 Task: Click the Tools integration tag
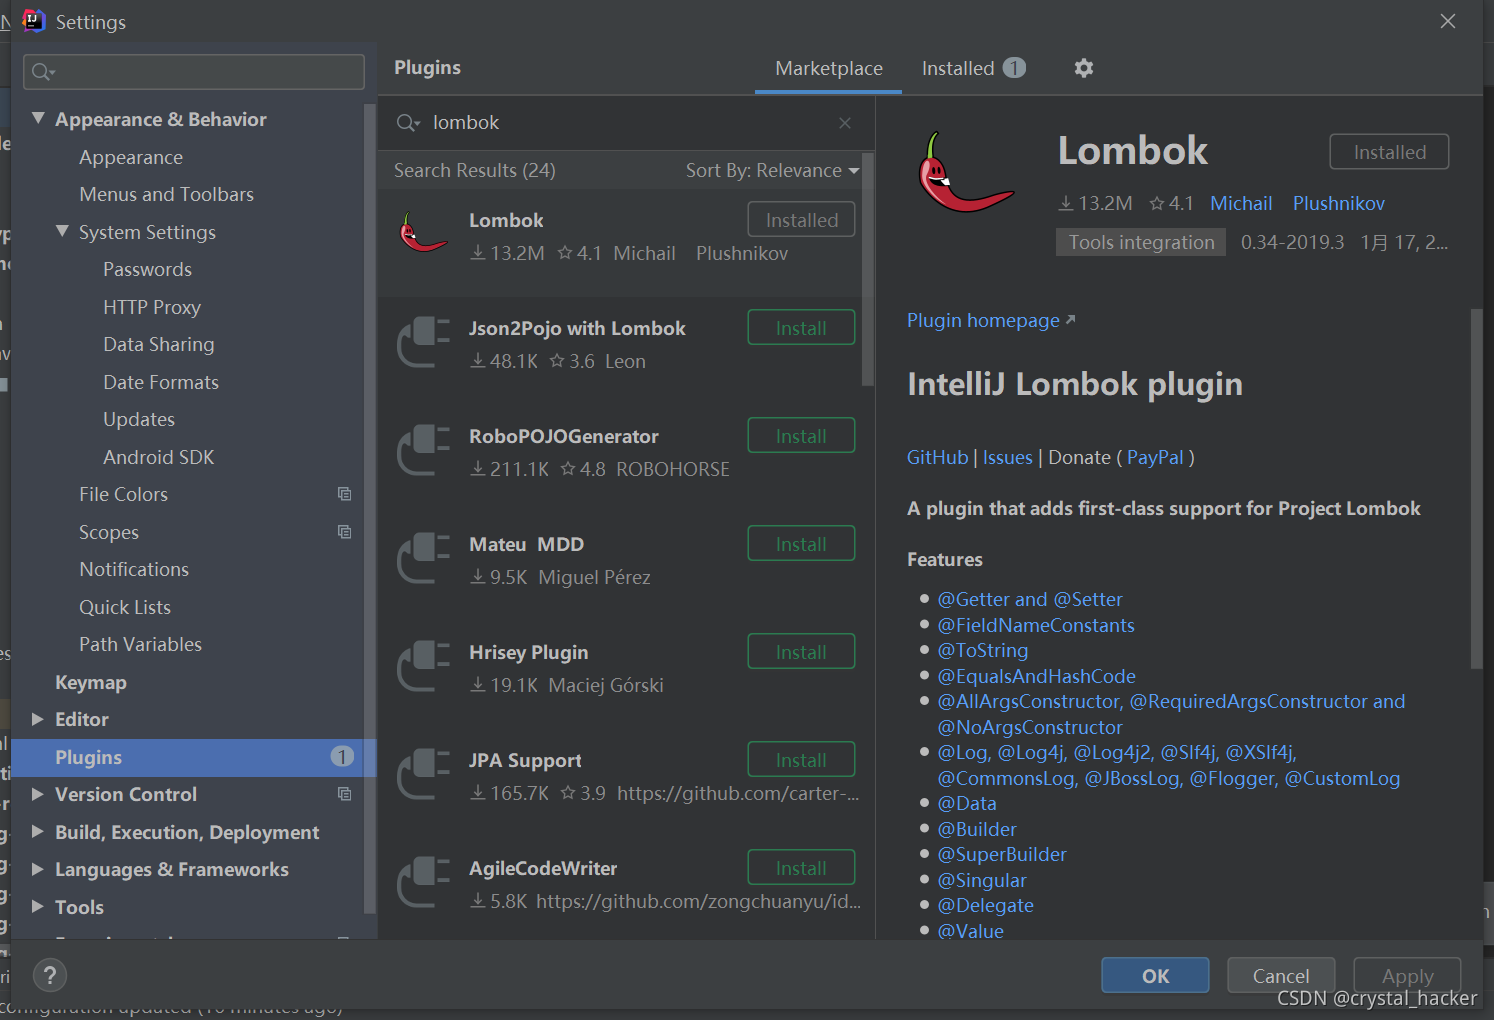coord(1141,242)
